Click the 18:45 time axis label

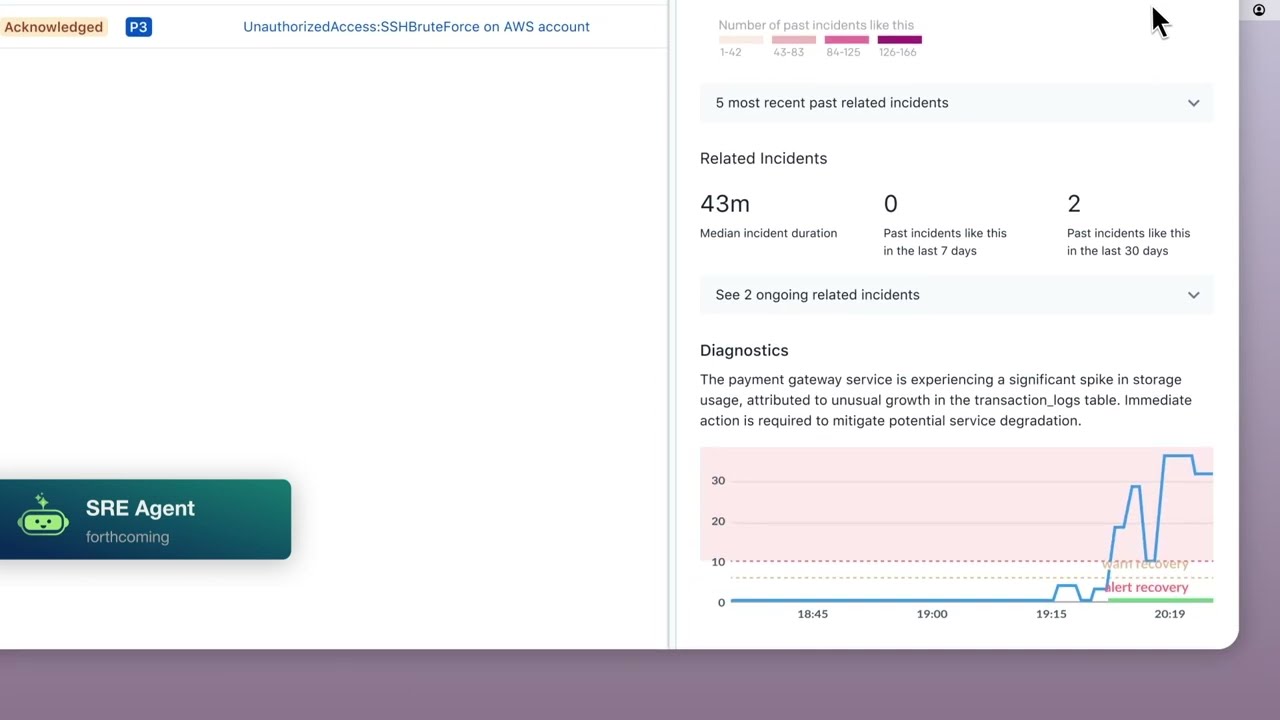(x=812, y=614)
